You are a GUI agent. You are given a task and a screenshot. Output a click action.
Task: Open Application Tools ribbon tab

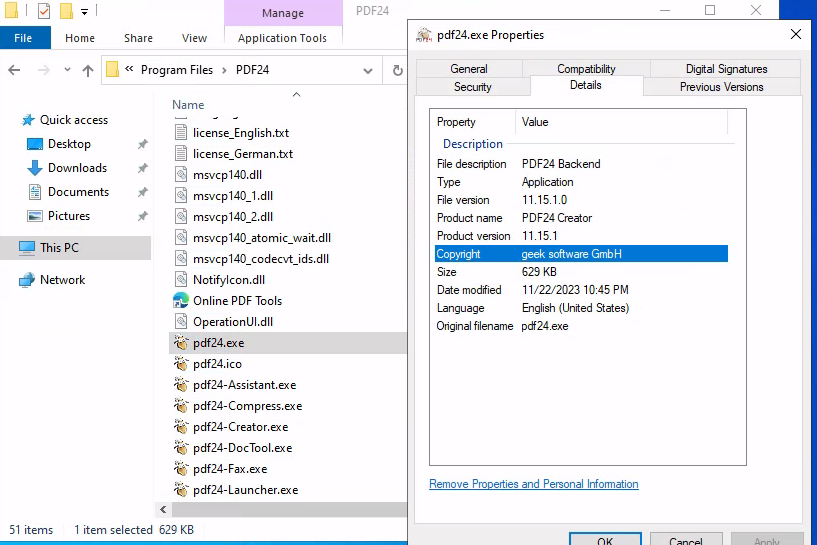click(x=282, y=38)
